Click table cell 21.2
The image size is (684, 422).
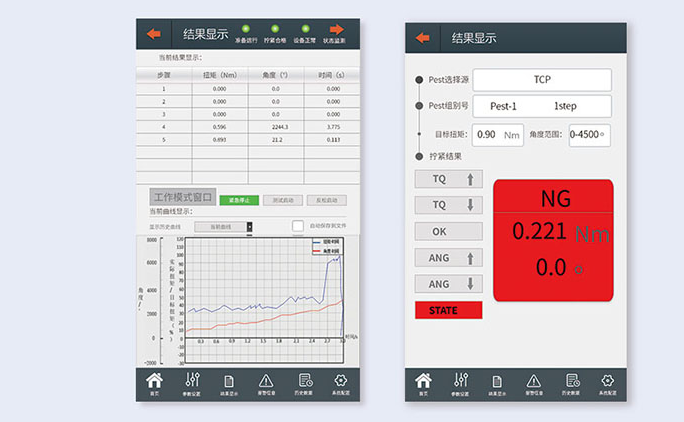point(277,140)
